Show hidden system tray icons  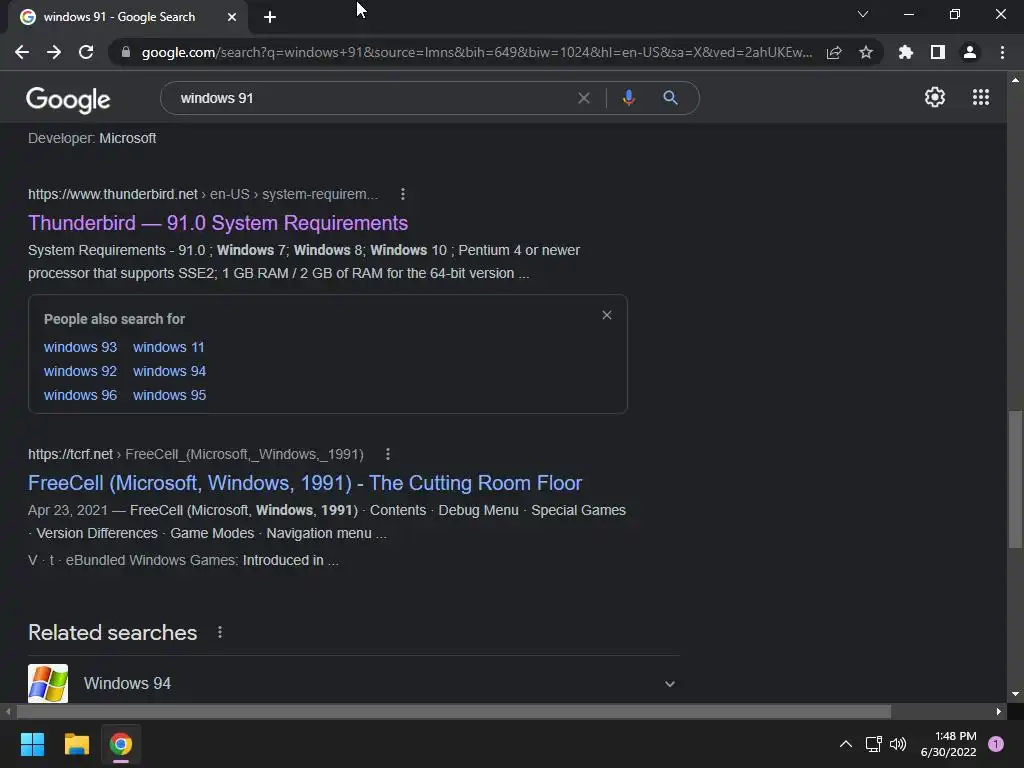point(845,744)
